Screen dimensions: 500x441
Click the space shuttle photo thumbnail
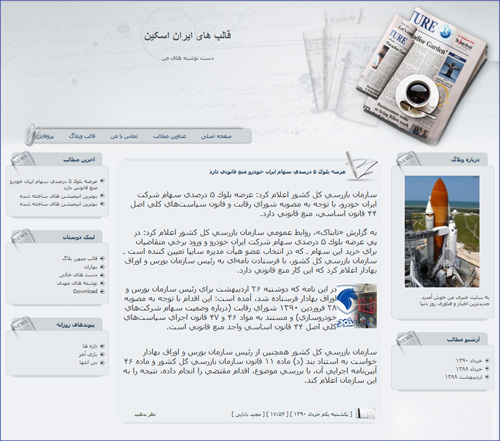tap(442, 232)
